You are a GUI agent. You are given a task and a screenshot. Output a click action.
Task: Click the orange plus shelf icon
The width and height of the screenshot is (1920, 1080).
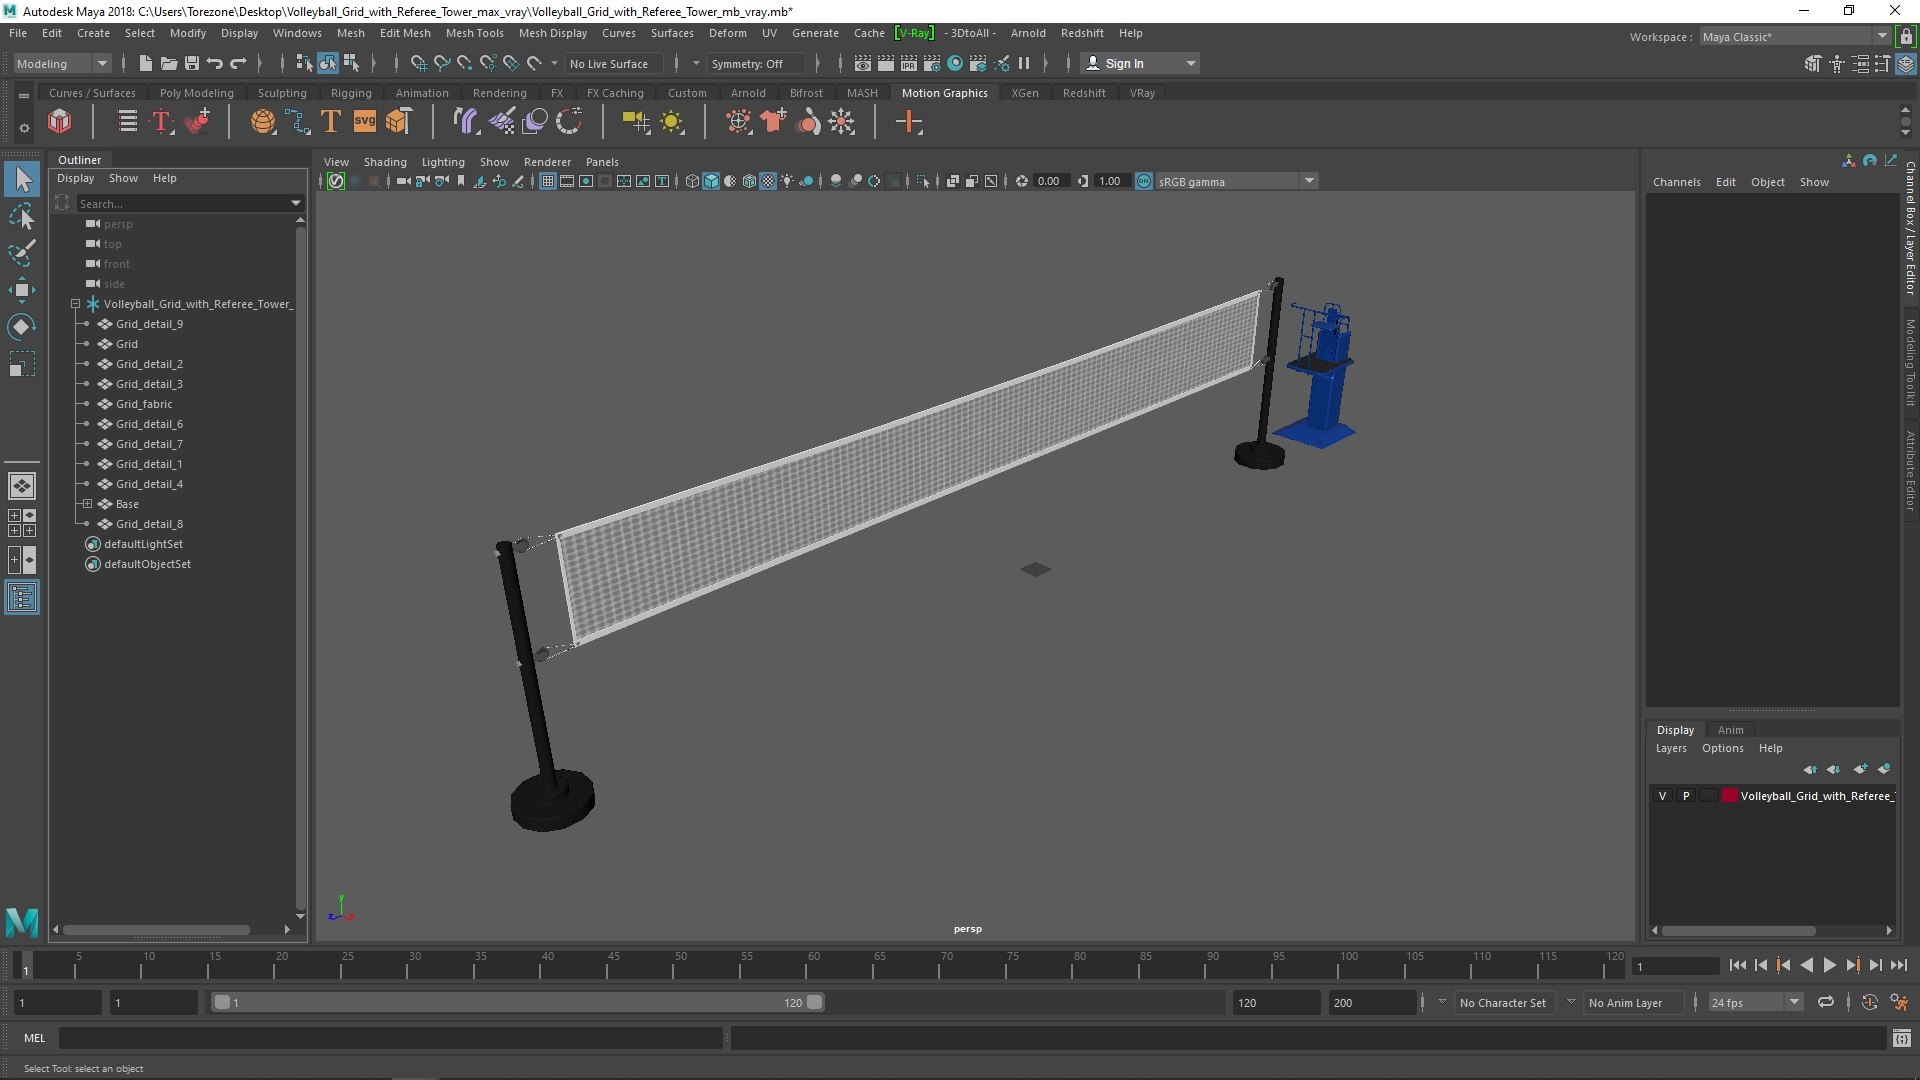point(909,122)
